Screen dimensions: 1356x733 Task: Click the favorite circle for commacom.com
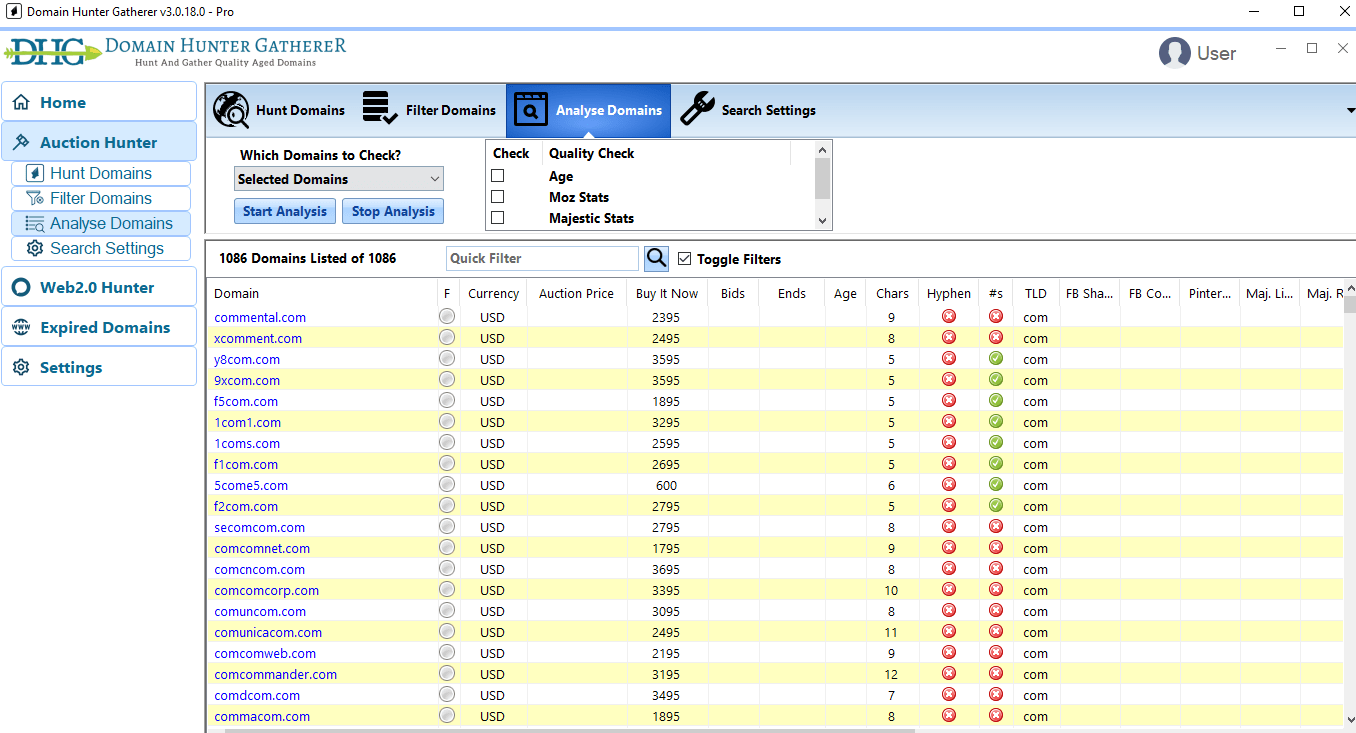tap(447, 716)
